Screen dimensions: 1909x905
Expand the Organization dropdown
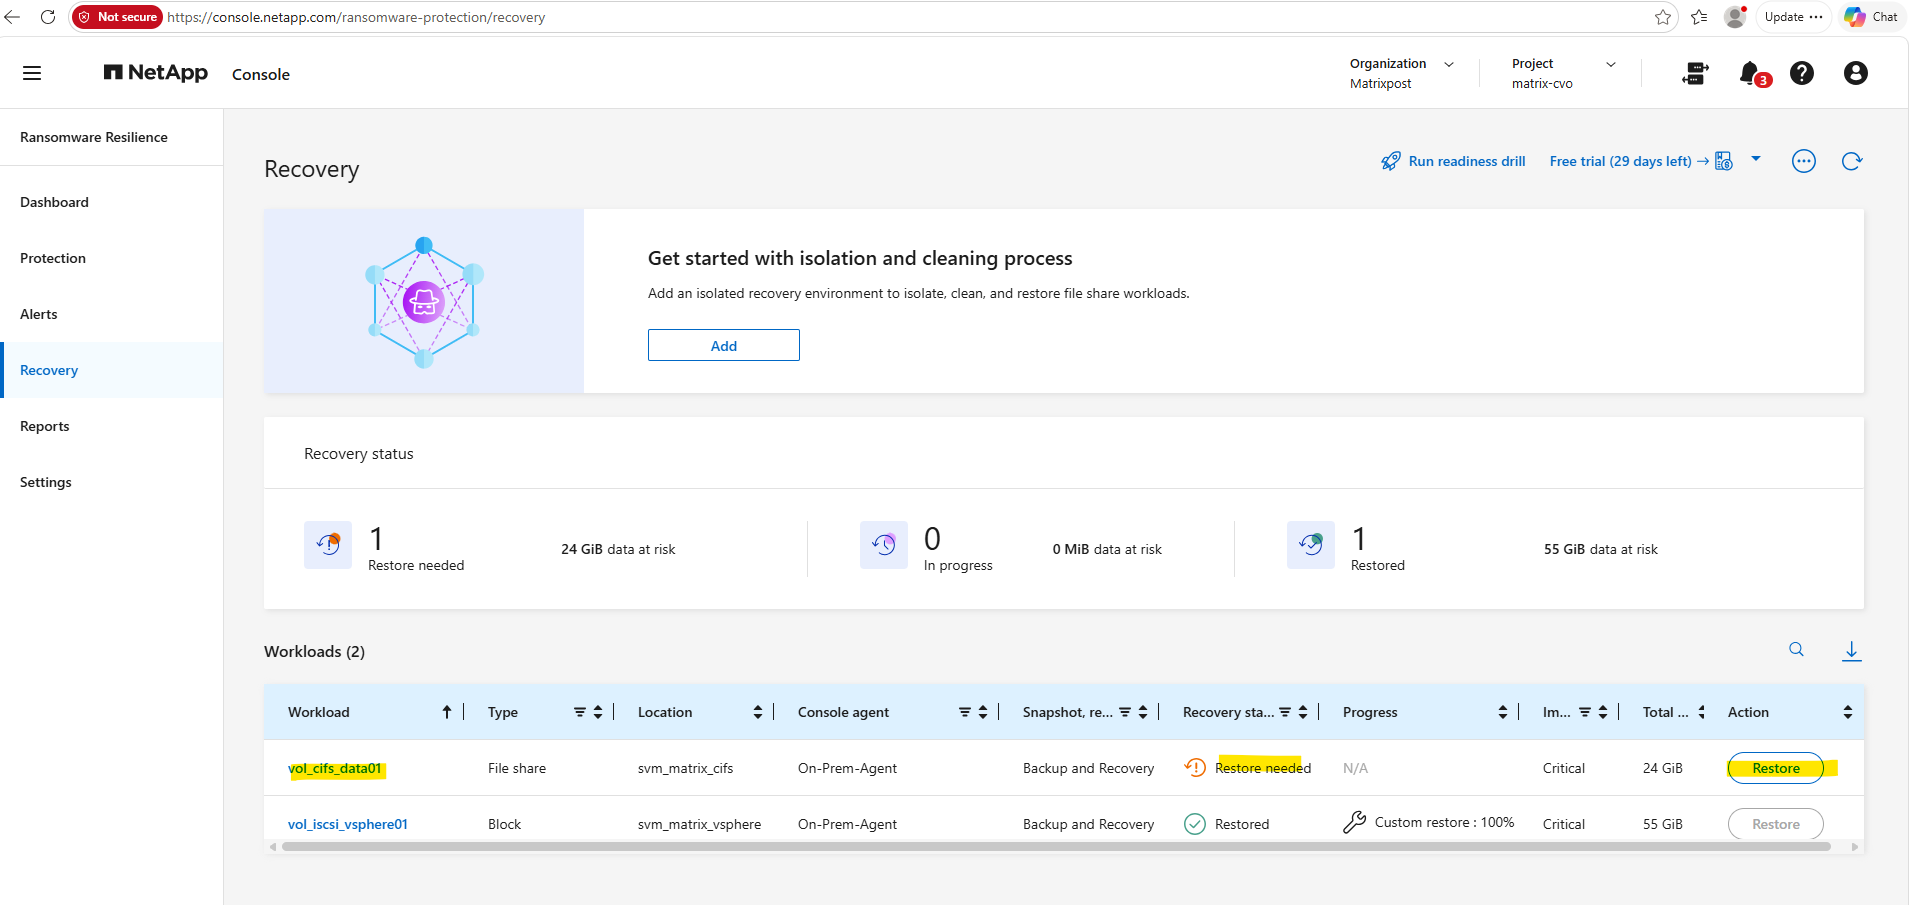click(1449, 64)
